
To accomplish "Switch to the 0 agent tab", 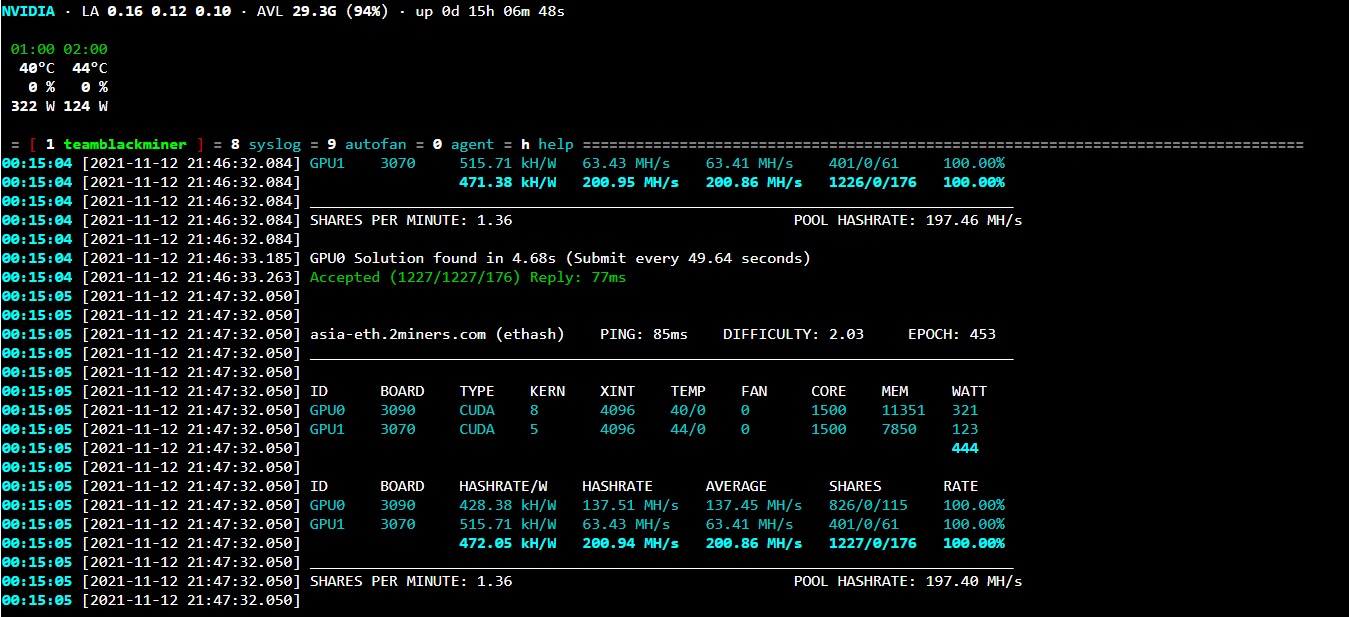I will (x=463, y=144).
